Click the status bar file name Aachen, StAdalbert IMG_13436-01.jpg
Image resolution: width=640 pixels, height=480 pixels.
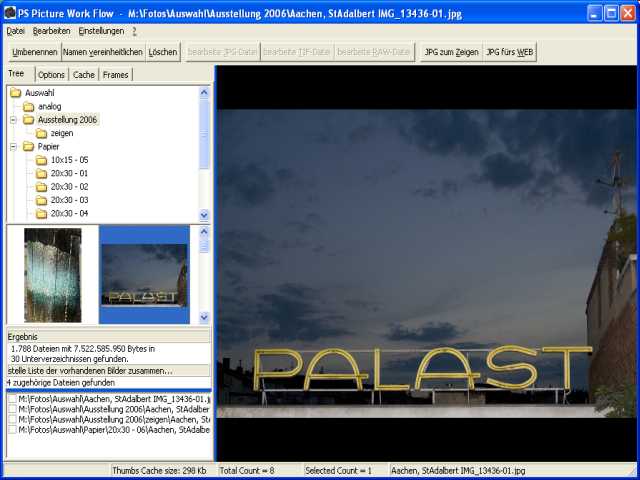(458, 471)
